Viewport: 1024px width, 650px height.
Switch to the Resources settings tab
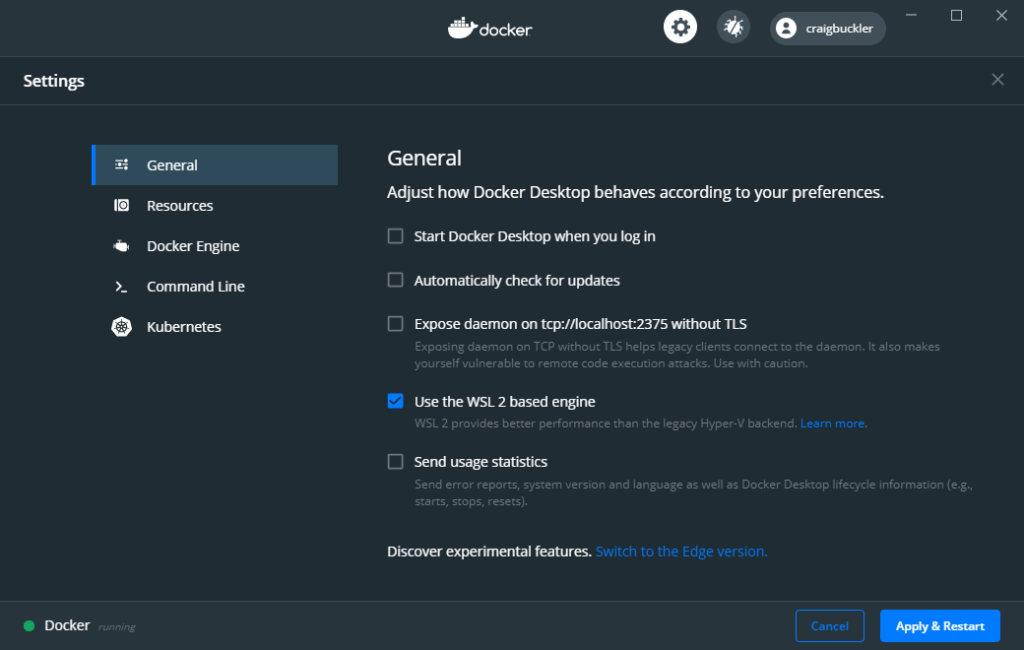click(180, 205)
